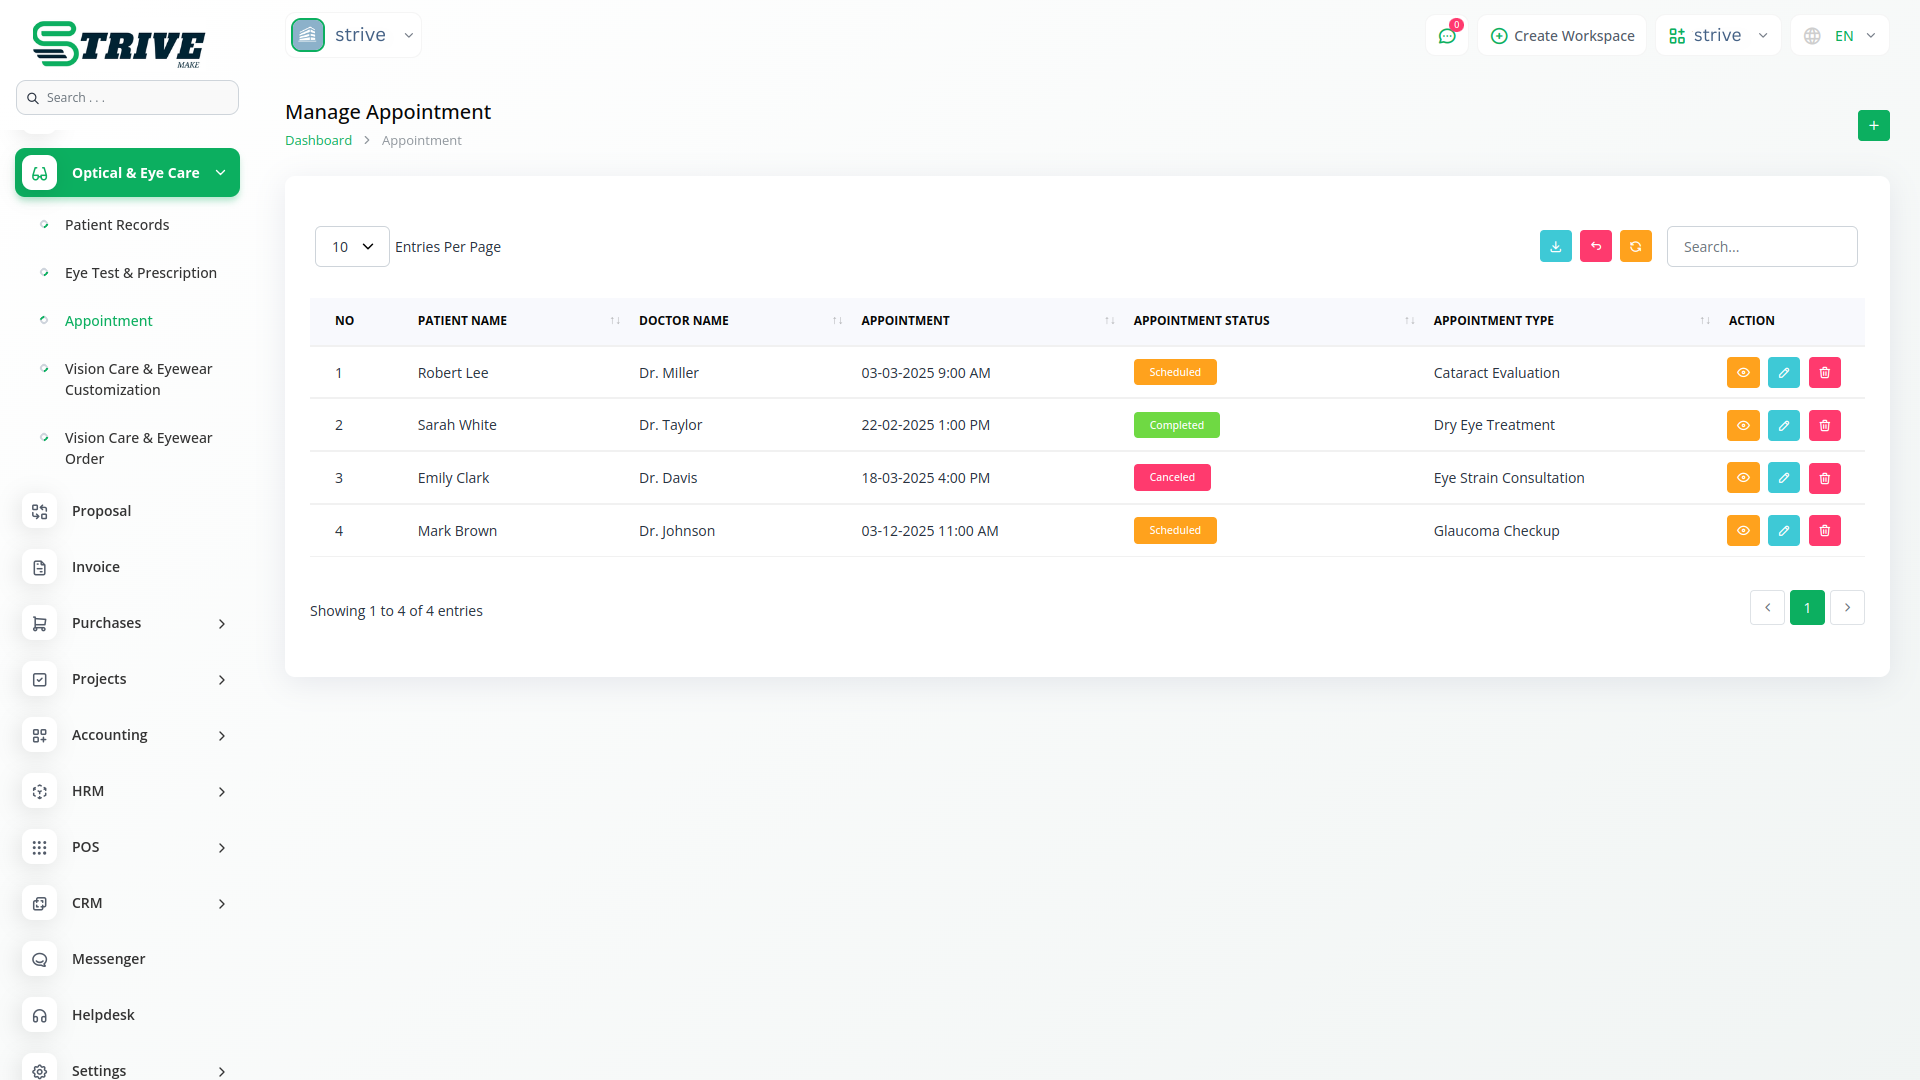Edit Robert Lee's appointment with pencil icon
The height and width of the screenshot is (1080, 1920).
point(1783,373)
